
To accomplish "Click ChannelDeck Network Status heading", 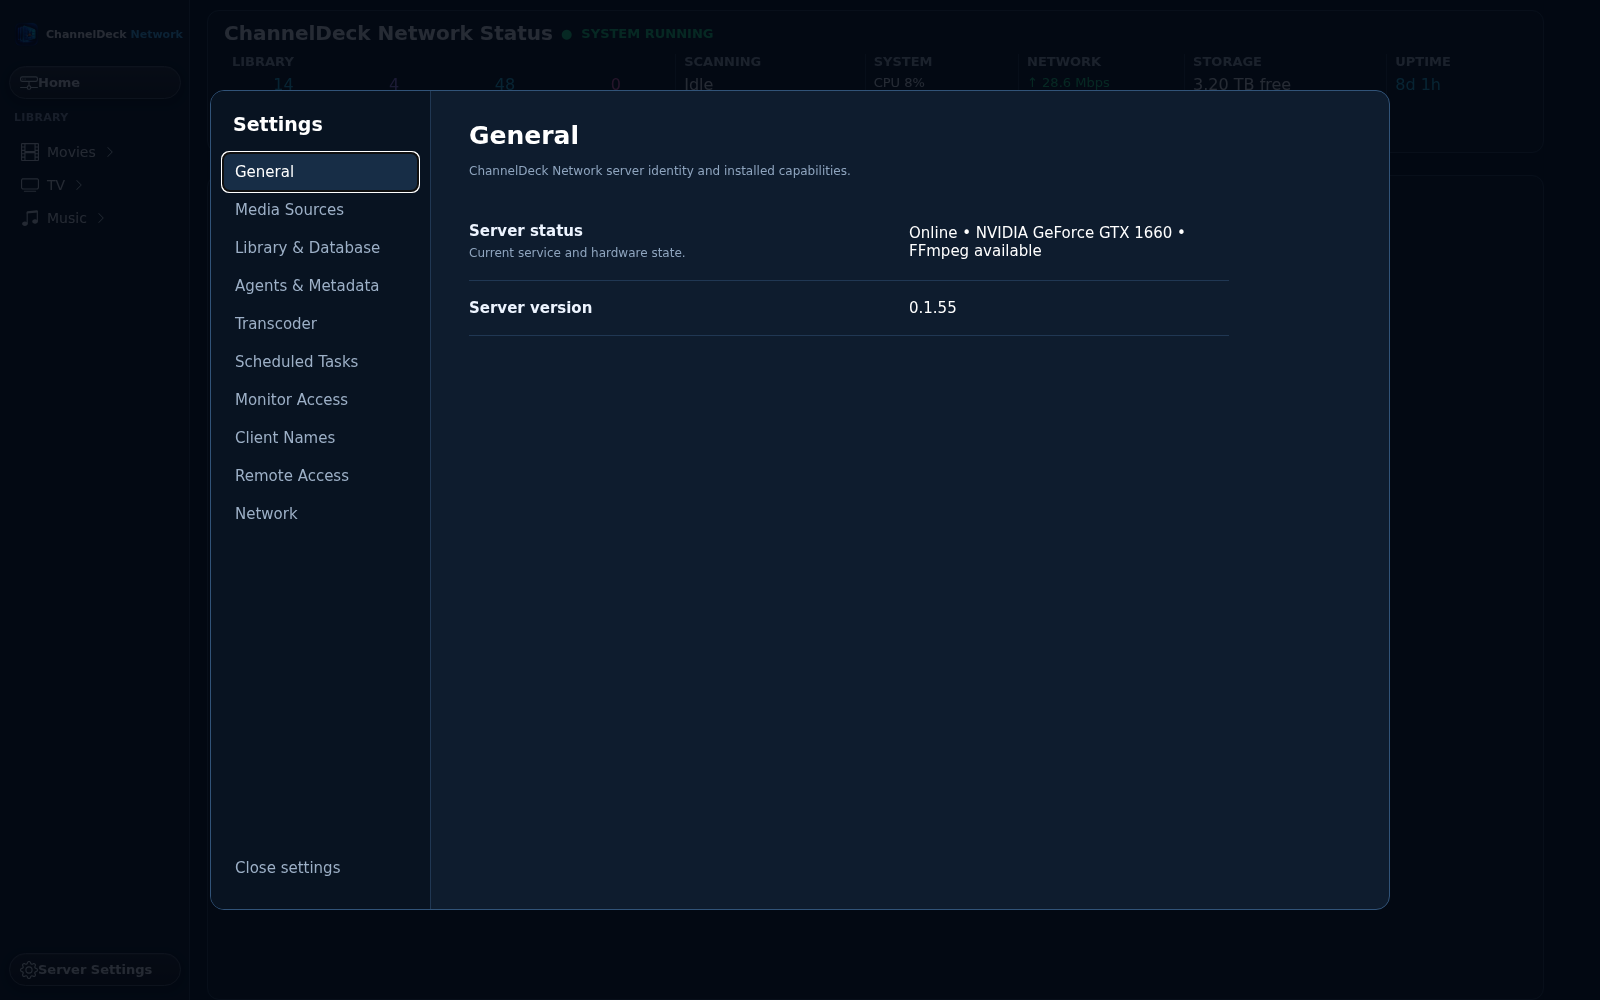I will coord(388,33).
